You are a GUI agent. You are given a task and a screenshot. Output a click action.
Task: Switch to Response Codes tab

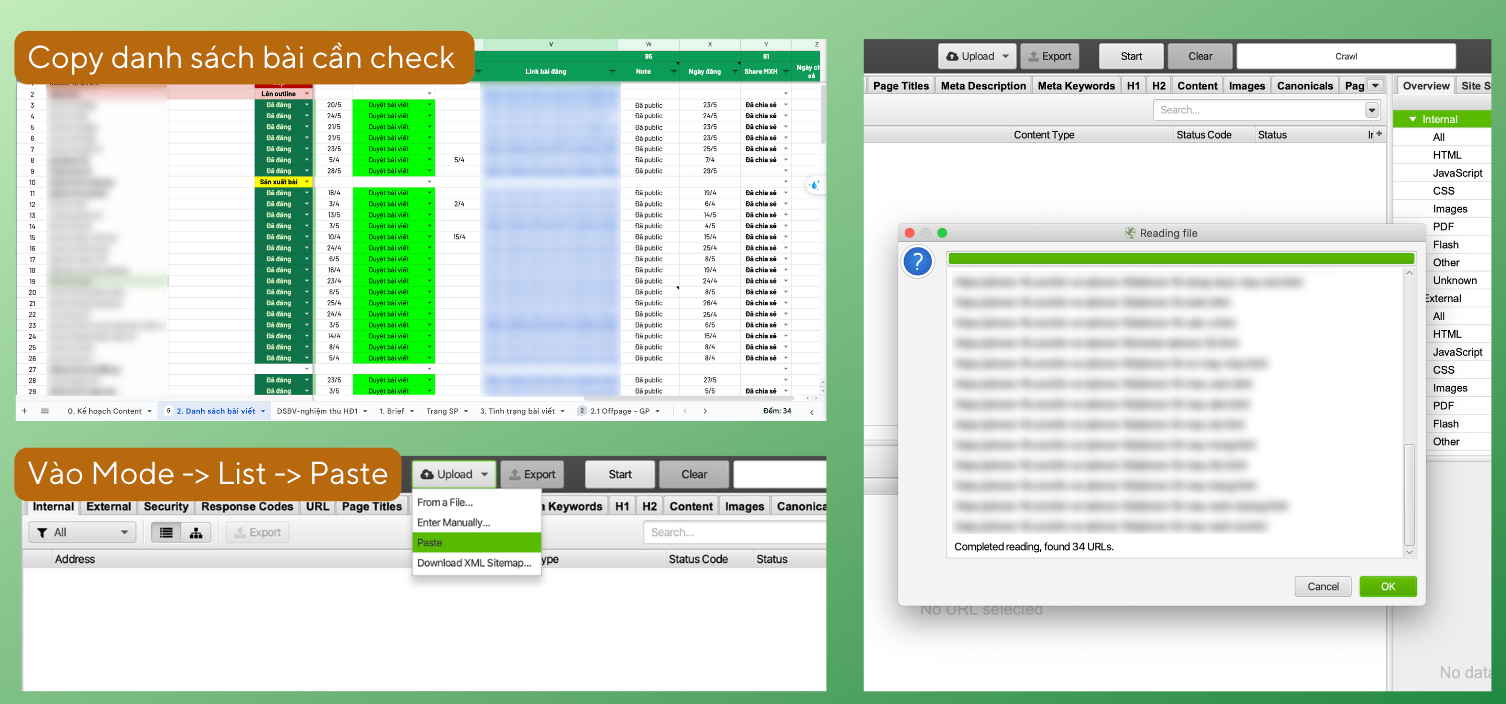[x=247, y=507]
